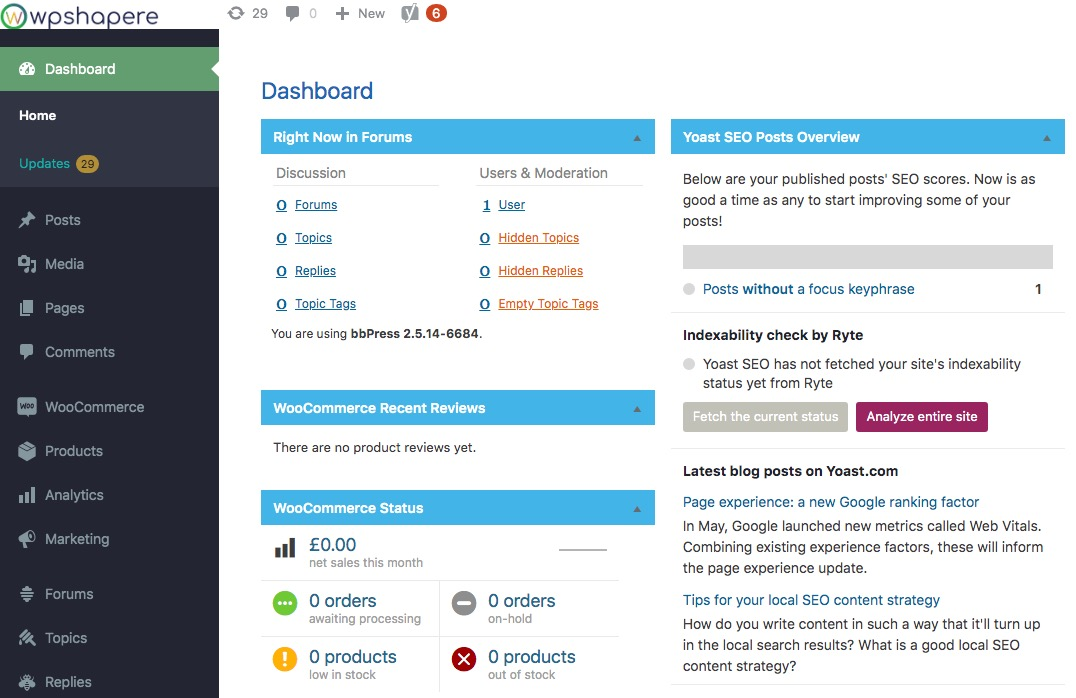Open the comments bubble icon in top bar

click(292, 14)
